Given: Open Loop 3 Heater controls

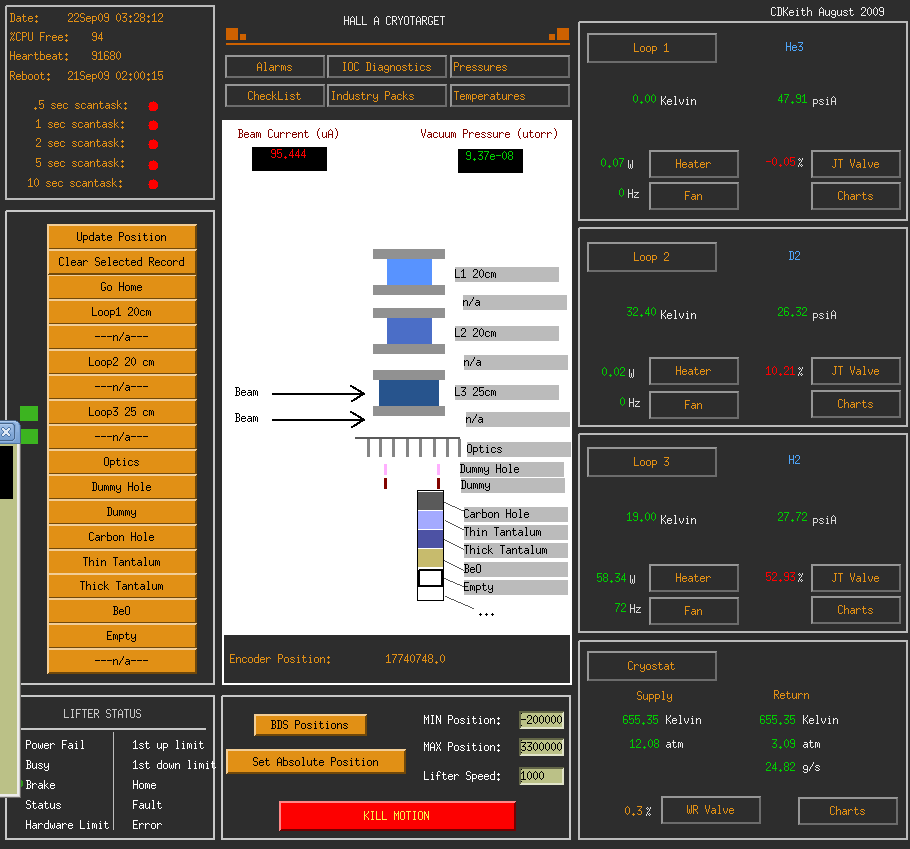Looking at the screenshot, I should pos(694,578).
